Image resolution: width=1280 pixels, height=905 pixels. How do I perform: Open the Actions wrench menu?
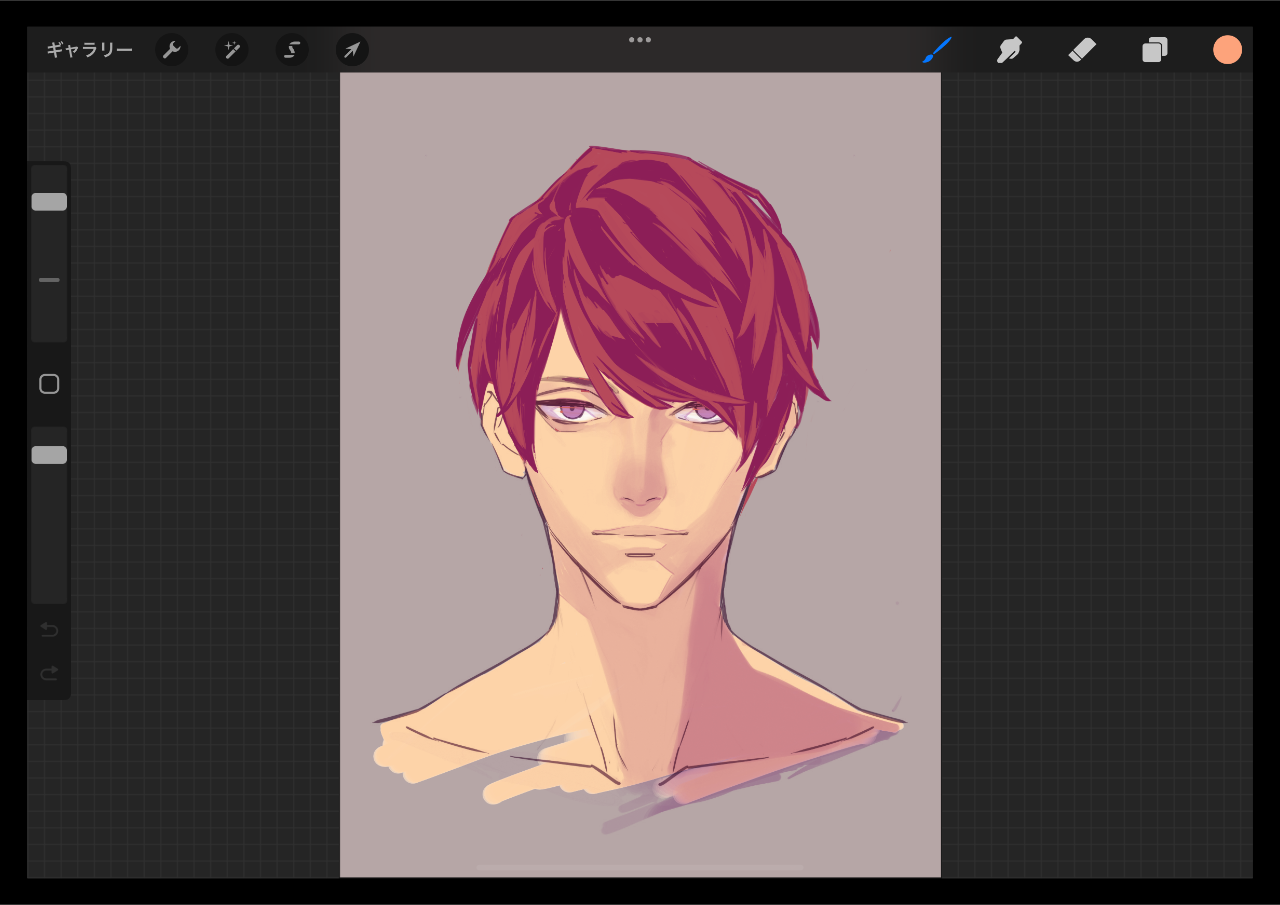click(171, 50)
